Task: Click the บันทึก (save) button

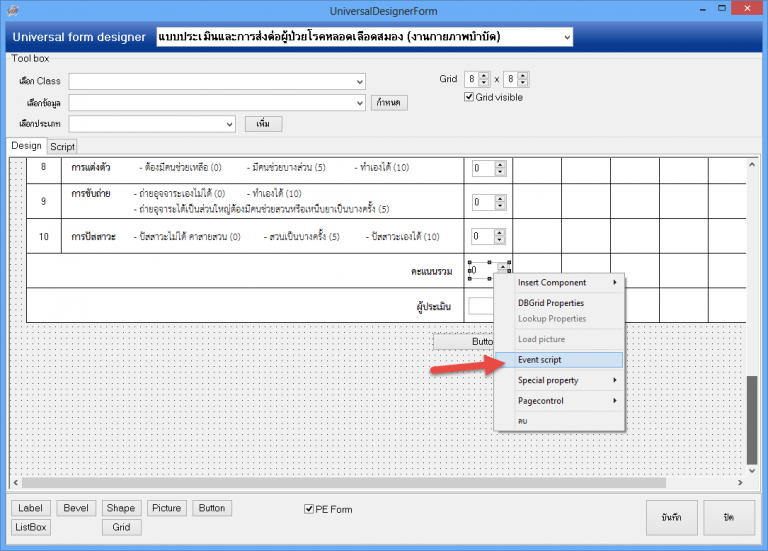Action: 672,518
